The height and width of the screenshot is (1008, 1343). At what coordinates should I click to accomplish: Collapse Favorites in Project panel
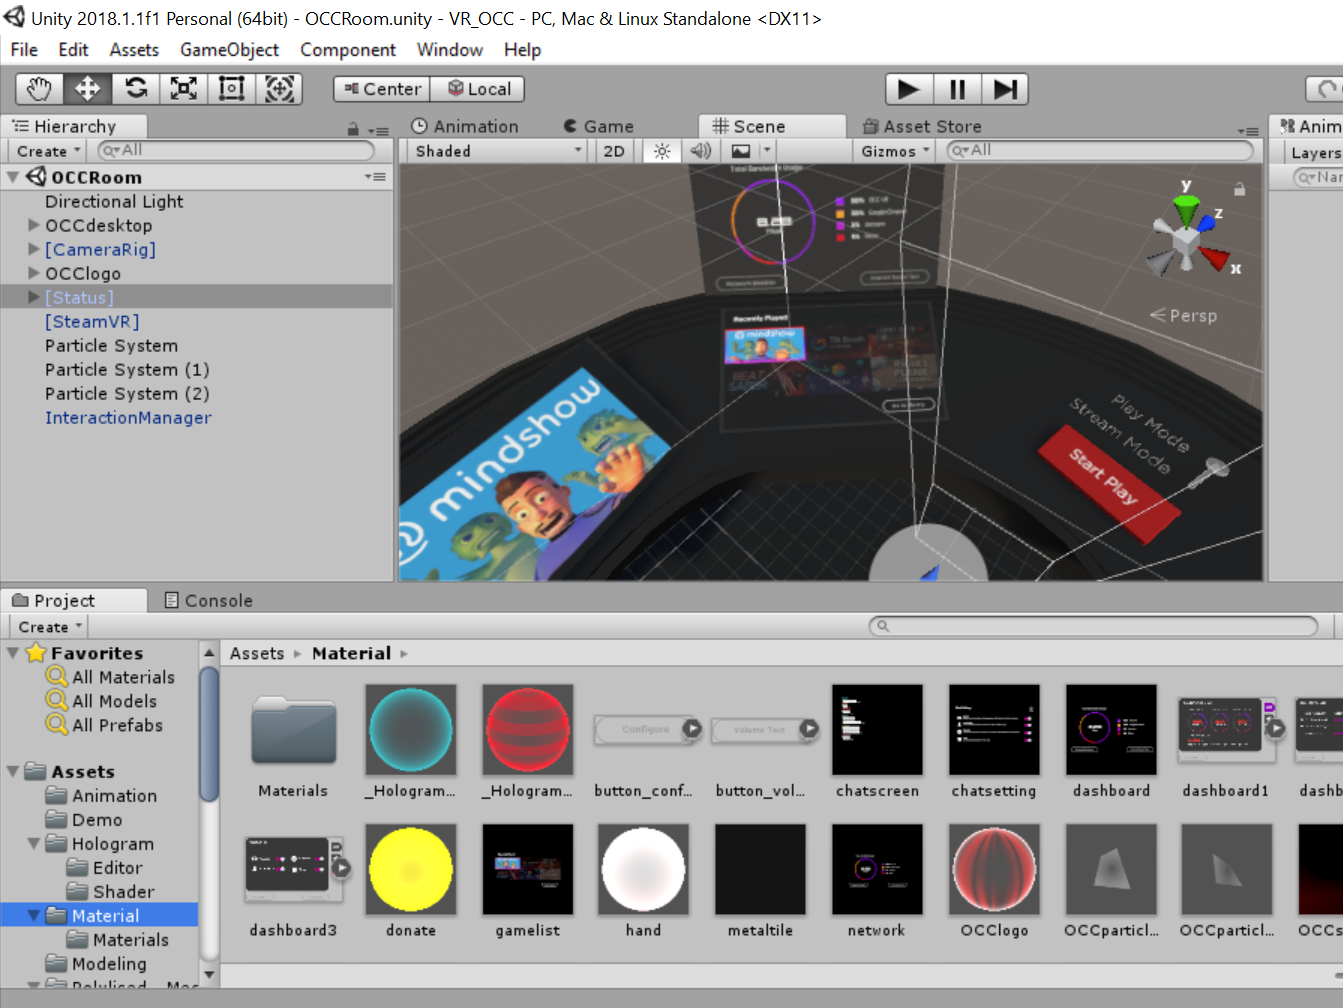click(x=13, y=653)
